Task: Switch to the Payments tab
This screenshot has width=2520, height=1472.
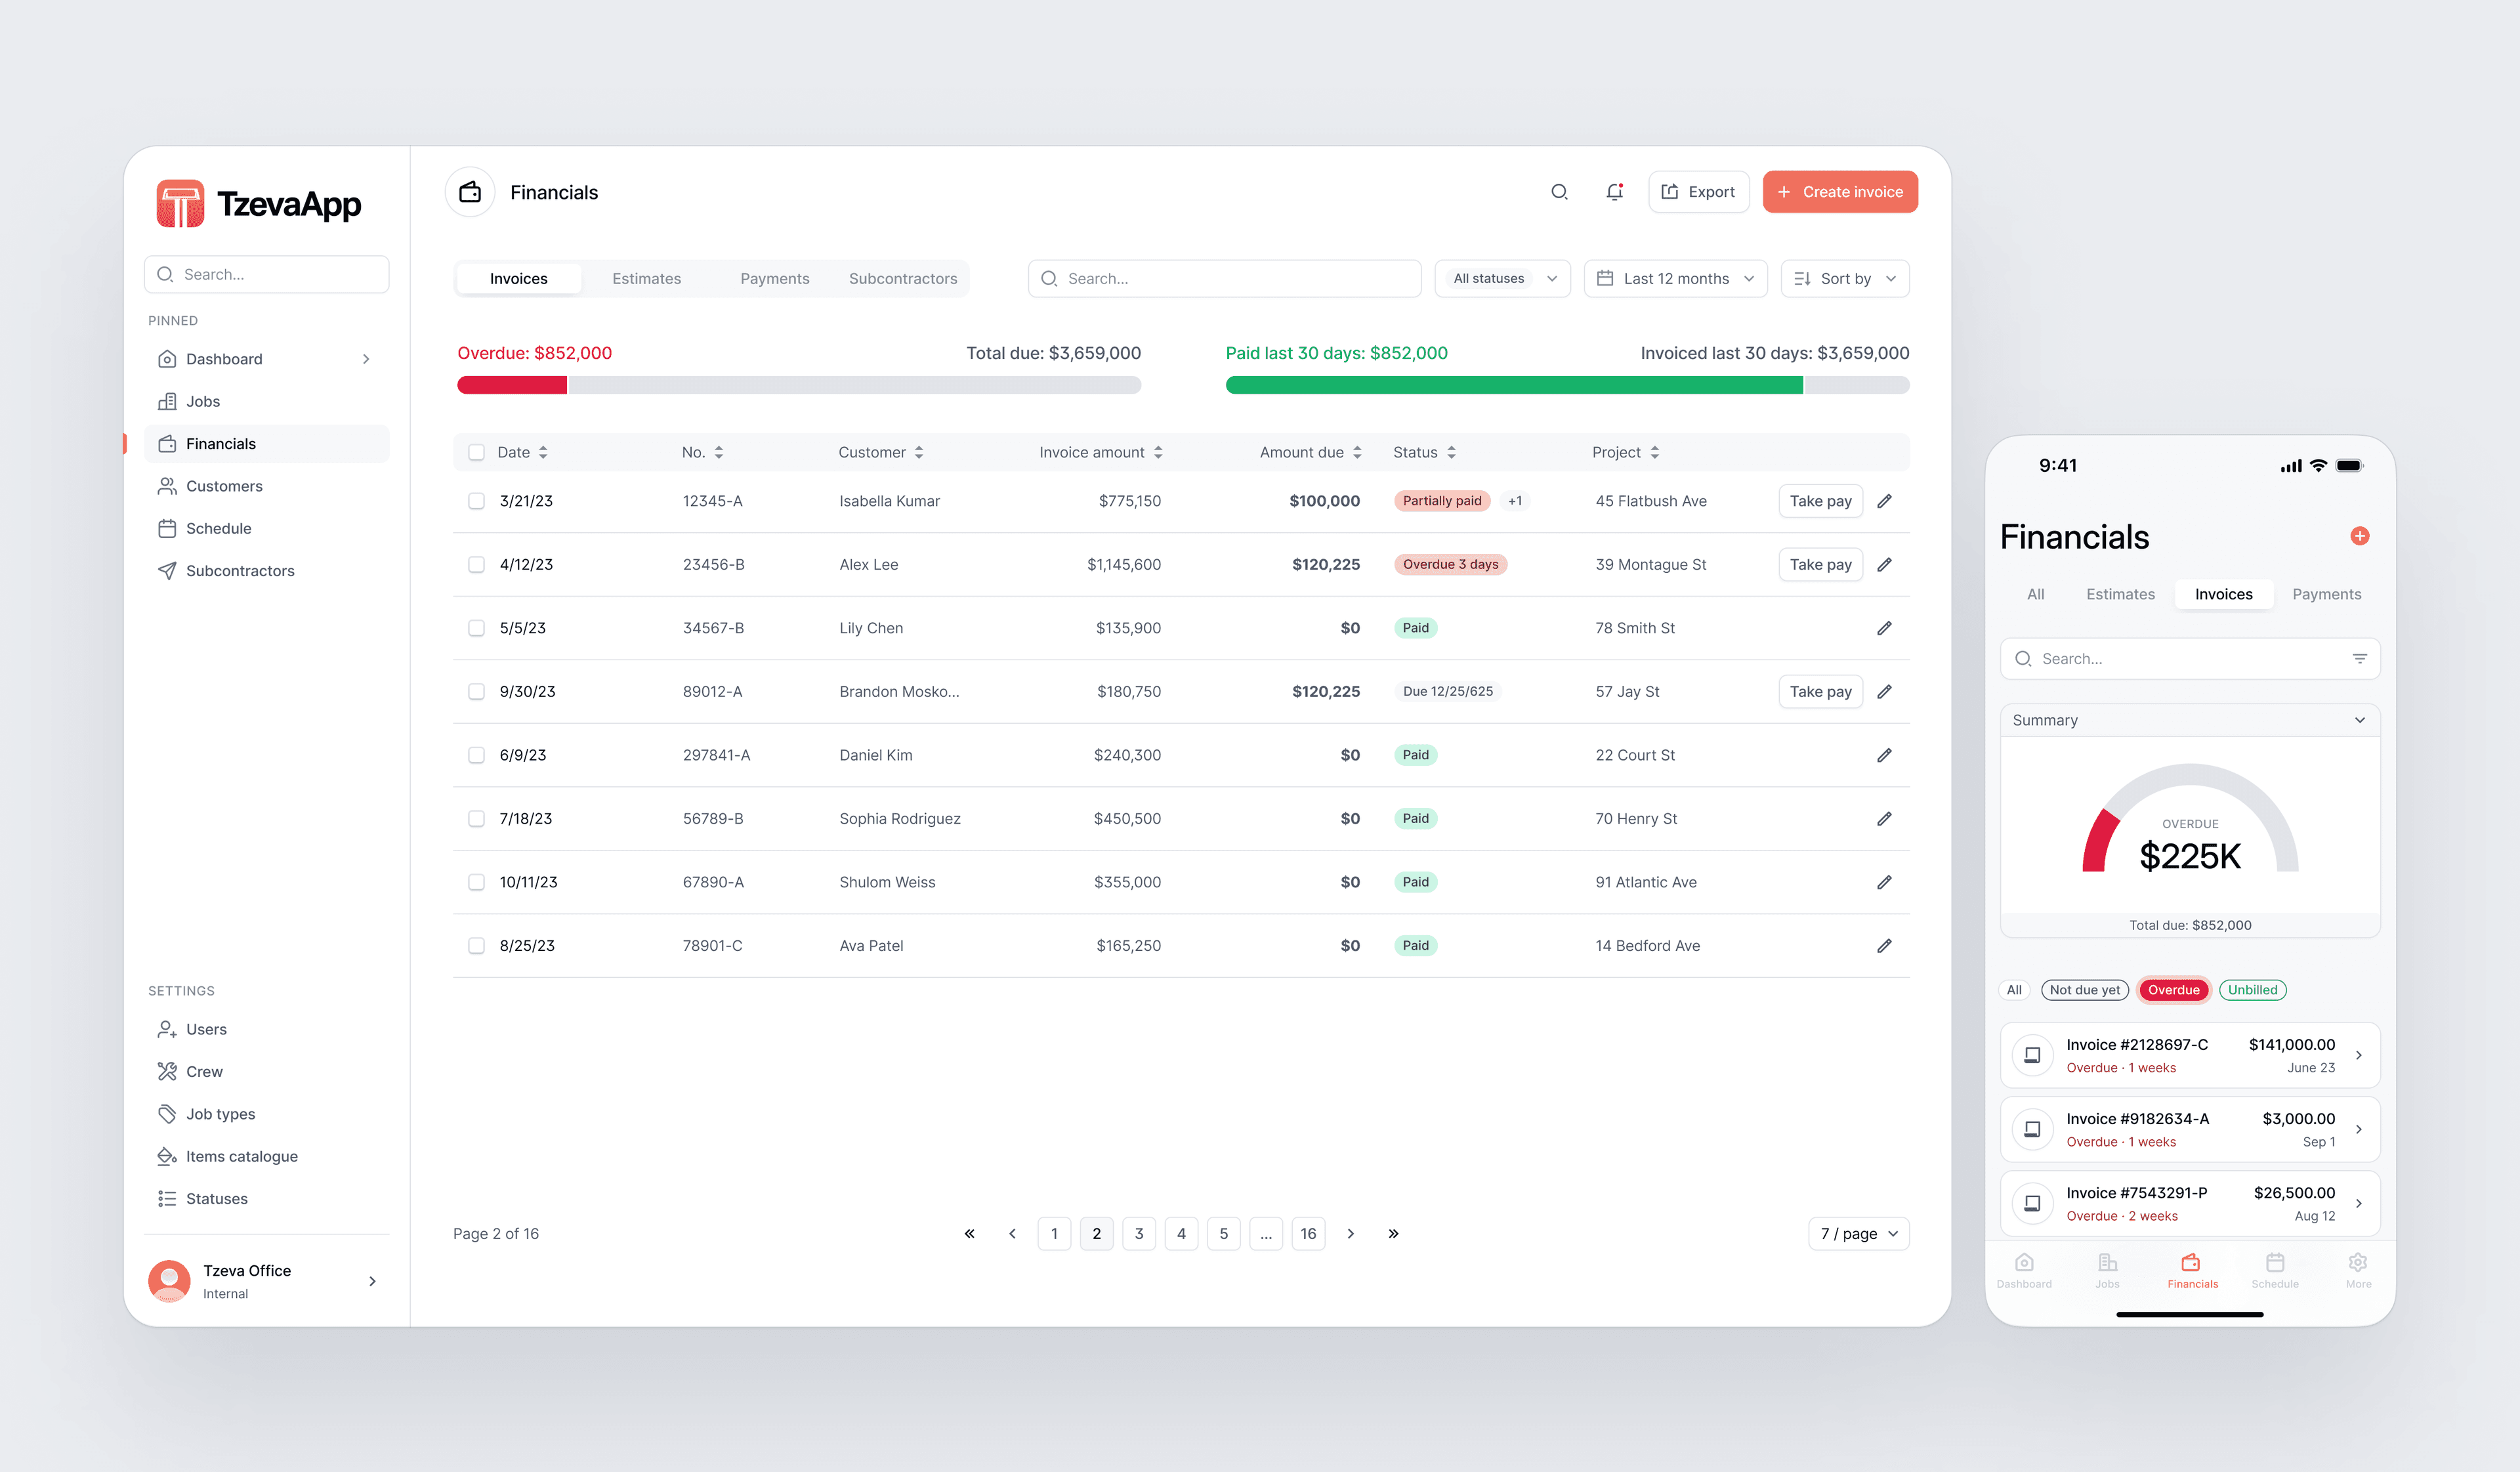Action: [774, 277]
